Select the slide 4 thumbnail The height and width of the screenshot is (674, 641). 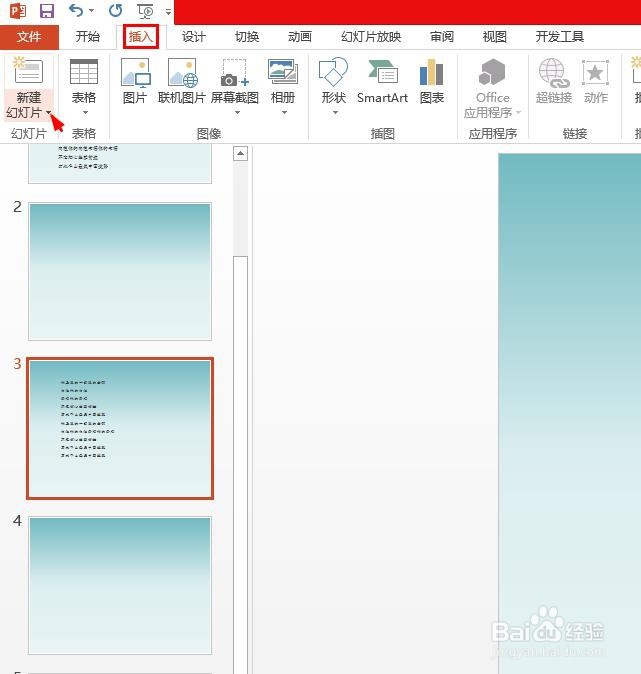tap(120, 585)
